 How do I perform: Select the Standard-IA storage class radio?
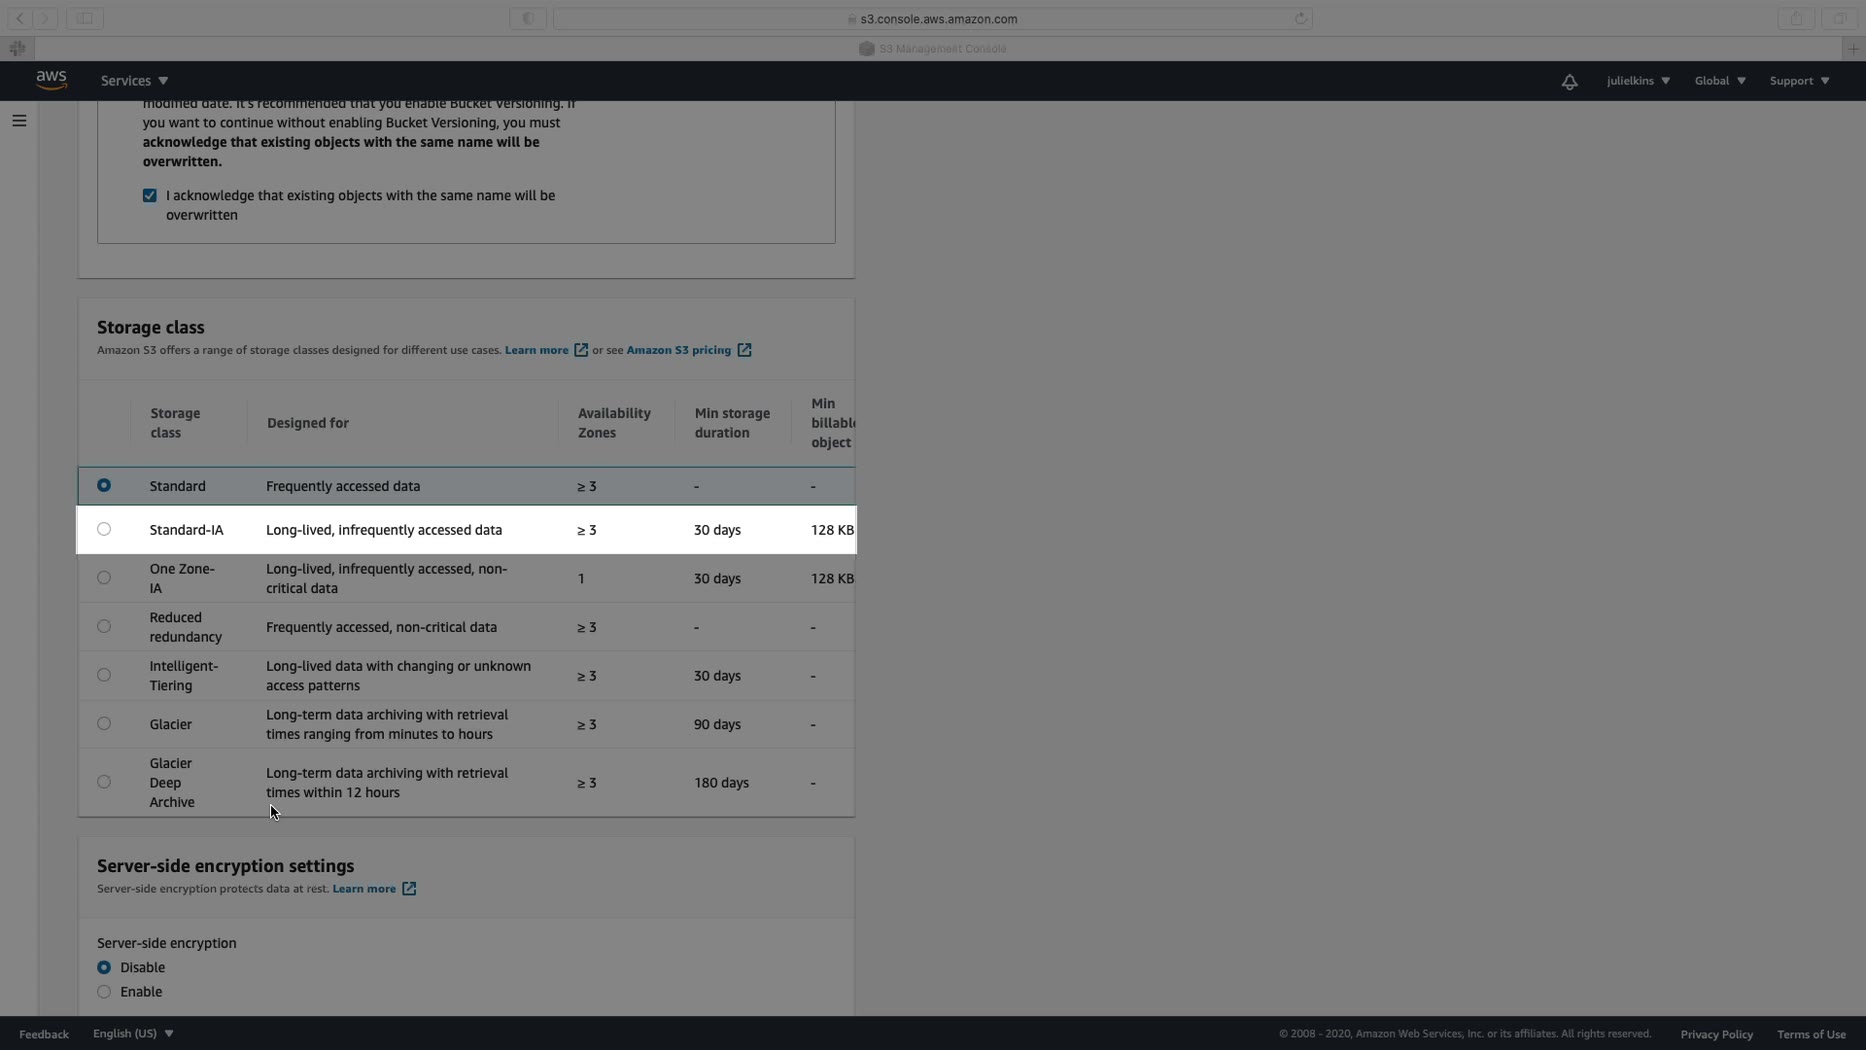[104, 530]
